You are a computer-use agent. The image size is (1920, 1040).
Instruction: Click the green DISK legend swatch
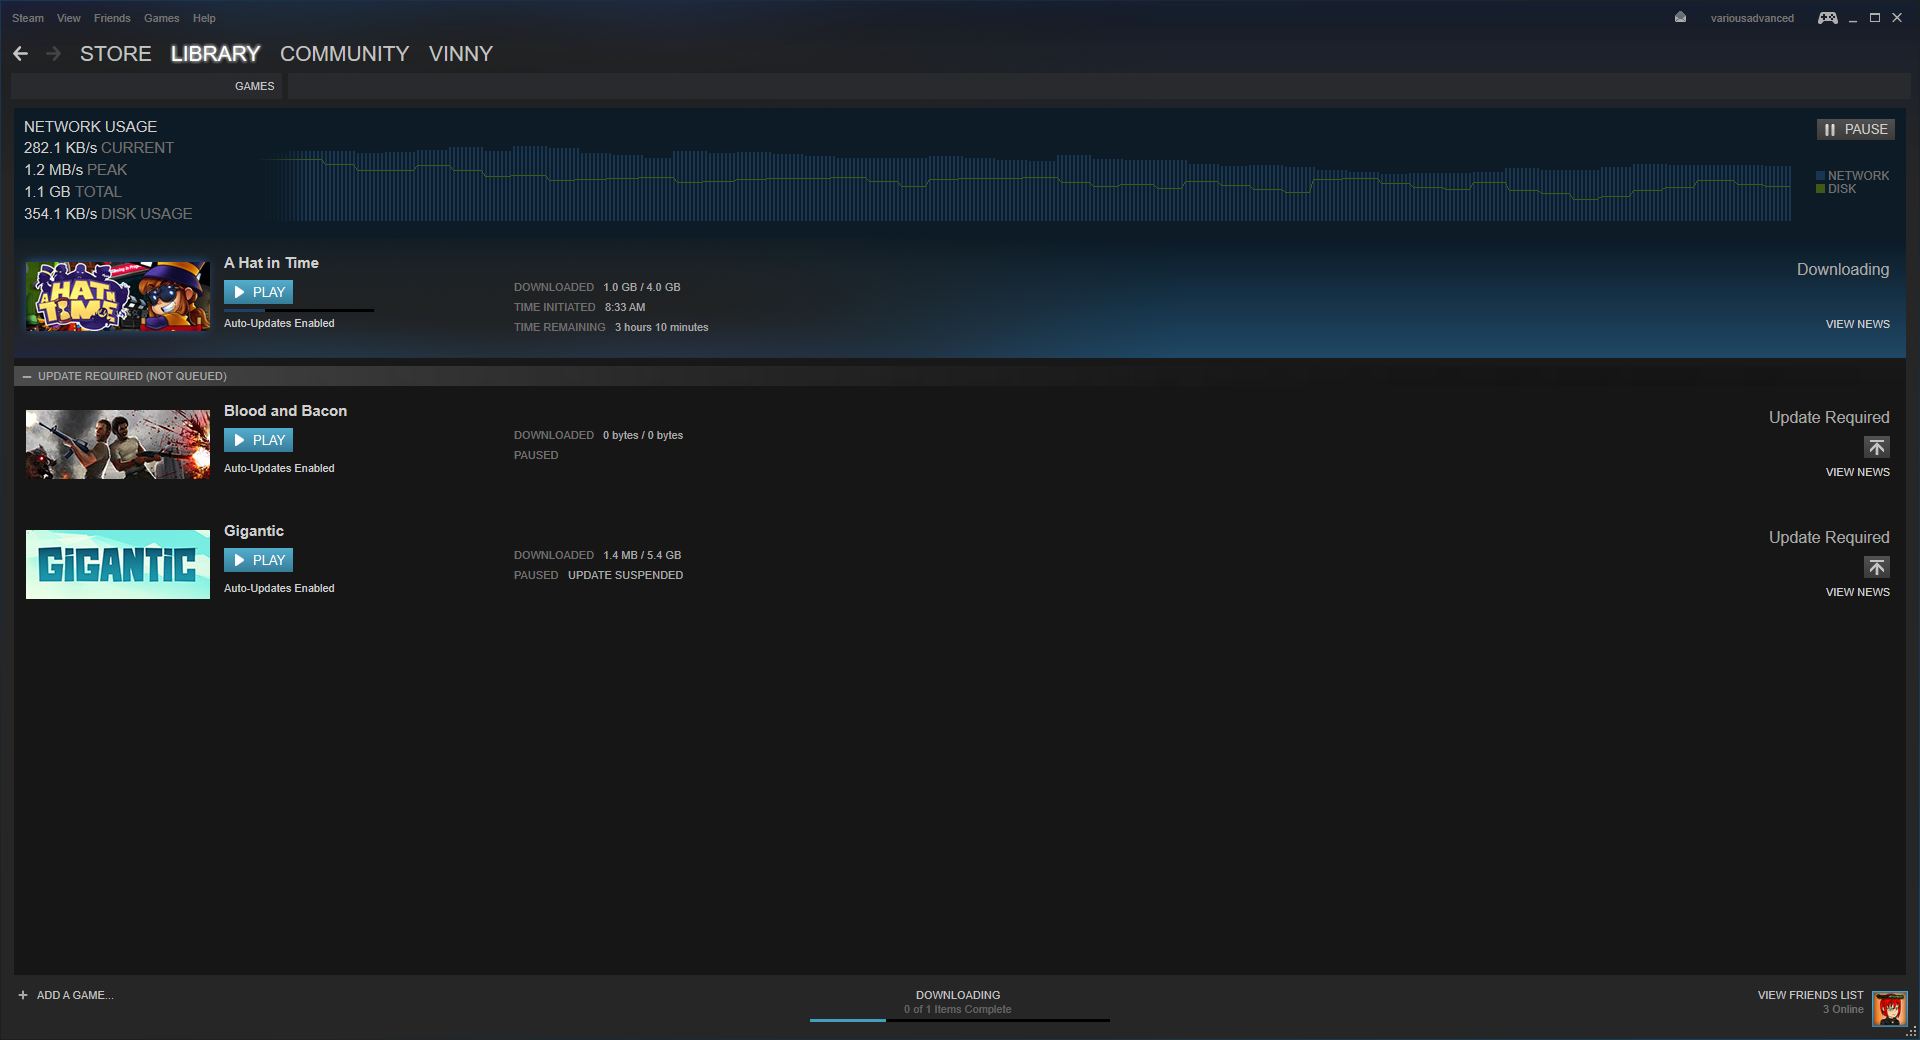pos(1821,189)
